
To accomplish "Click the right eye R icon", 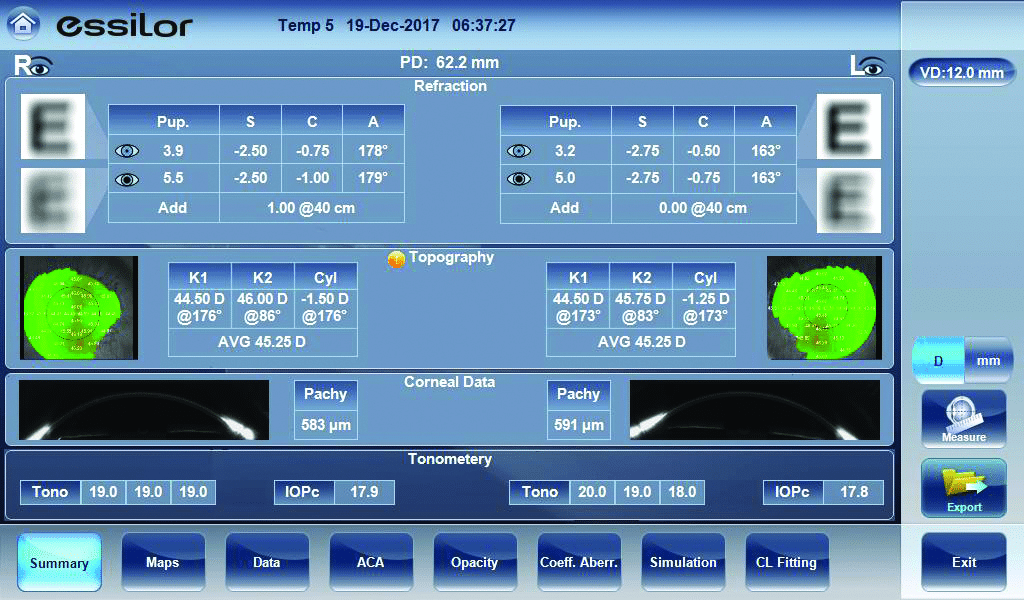I will point(32,66).
